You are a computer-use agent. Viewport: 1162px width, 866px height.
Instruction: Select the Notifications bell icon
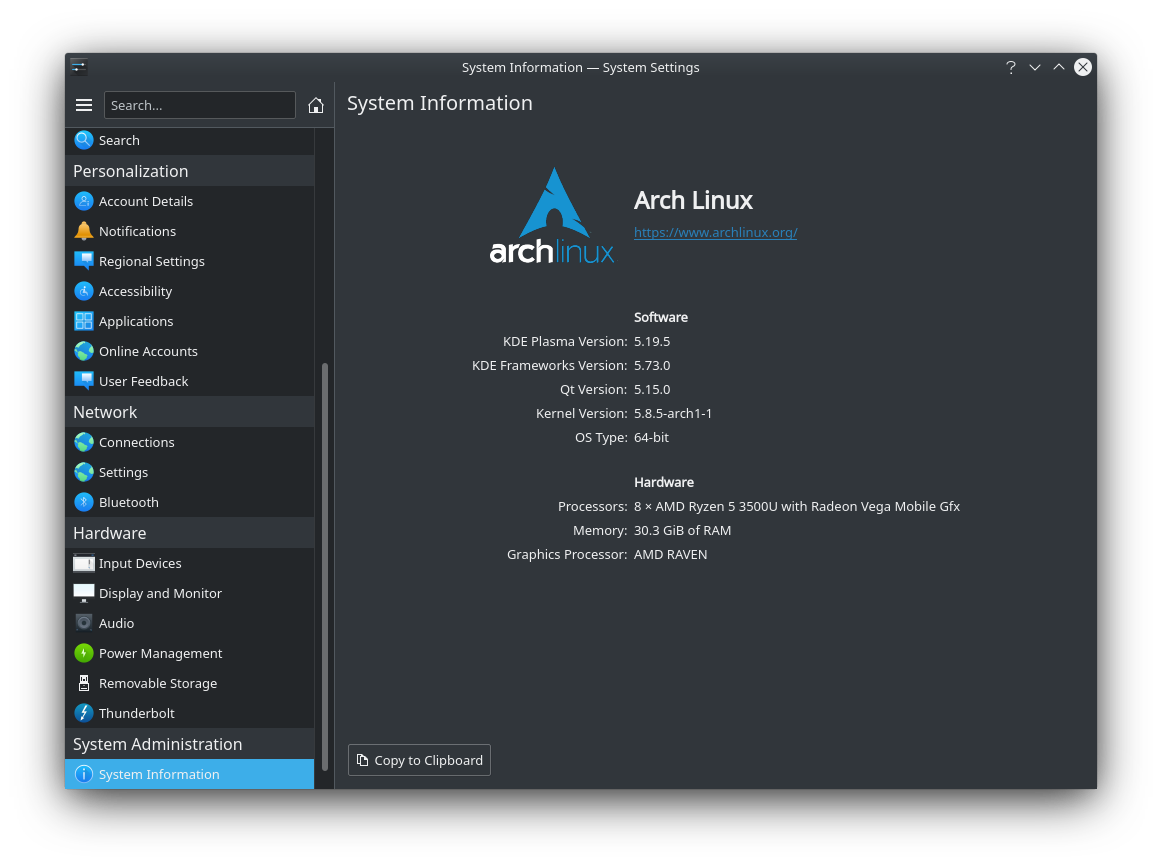tap(83, 231)
